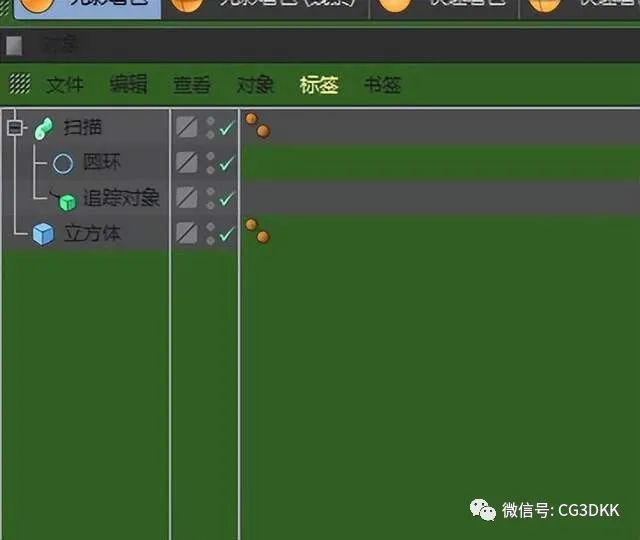Click the layer square in the 追踪对象 row
Image resolution: width=640 pixels, height=540 pixels.
click(187, 198)
